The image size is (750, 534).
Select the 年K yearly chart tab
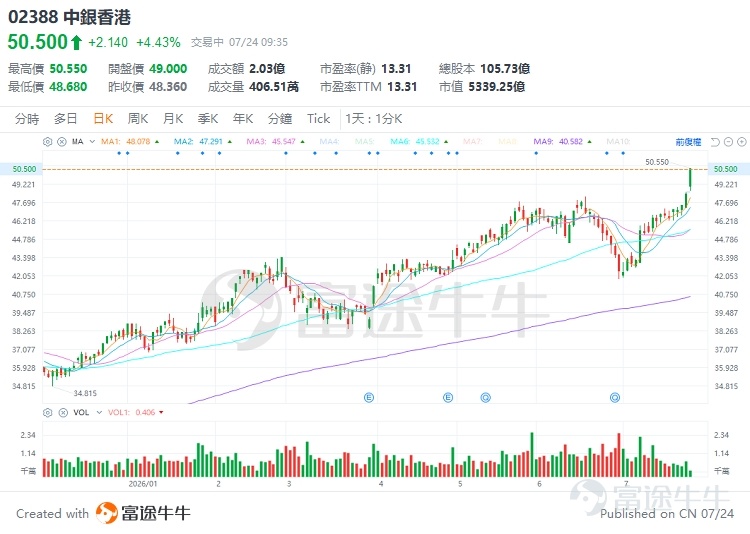click(x=243, y=119)
